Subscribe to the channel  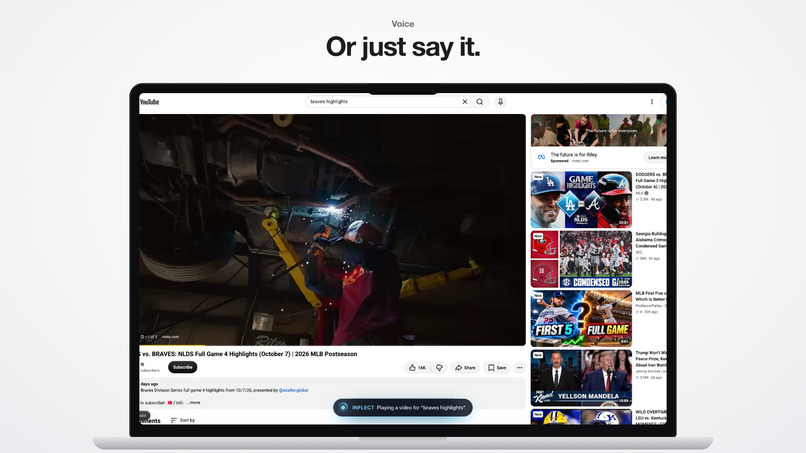pos(182,367)
